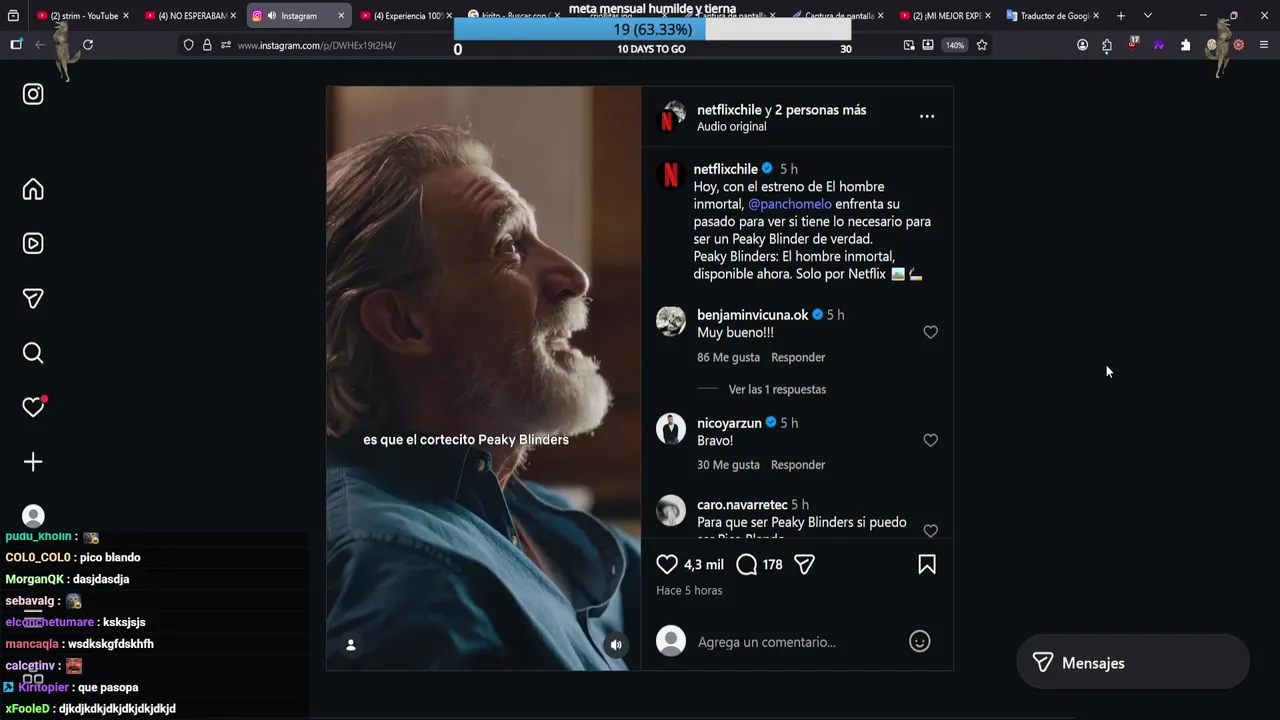Image resolution: width=1280 pixels, height=720 pixels.
Task: Switch to the "(2) ¡MI MEJOR EXPE" tab
Action: point(944,16)
